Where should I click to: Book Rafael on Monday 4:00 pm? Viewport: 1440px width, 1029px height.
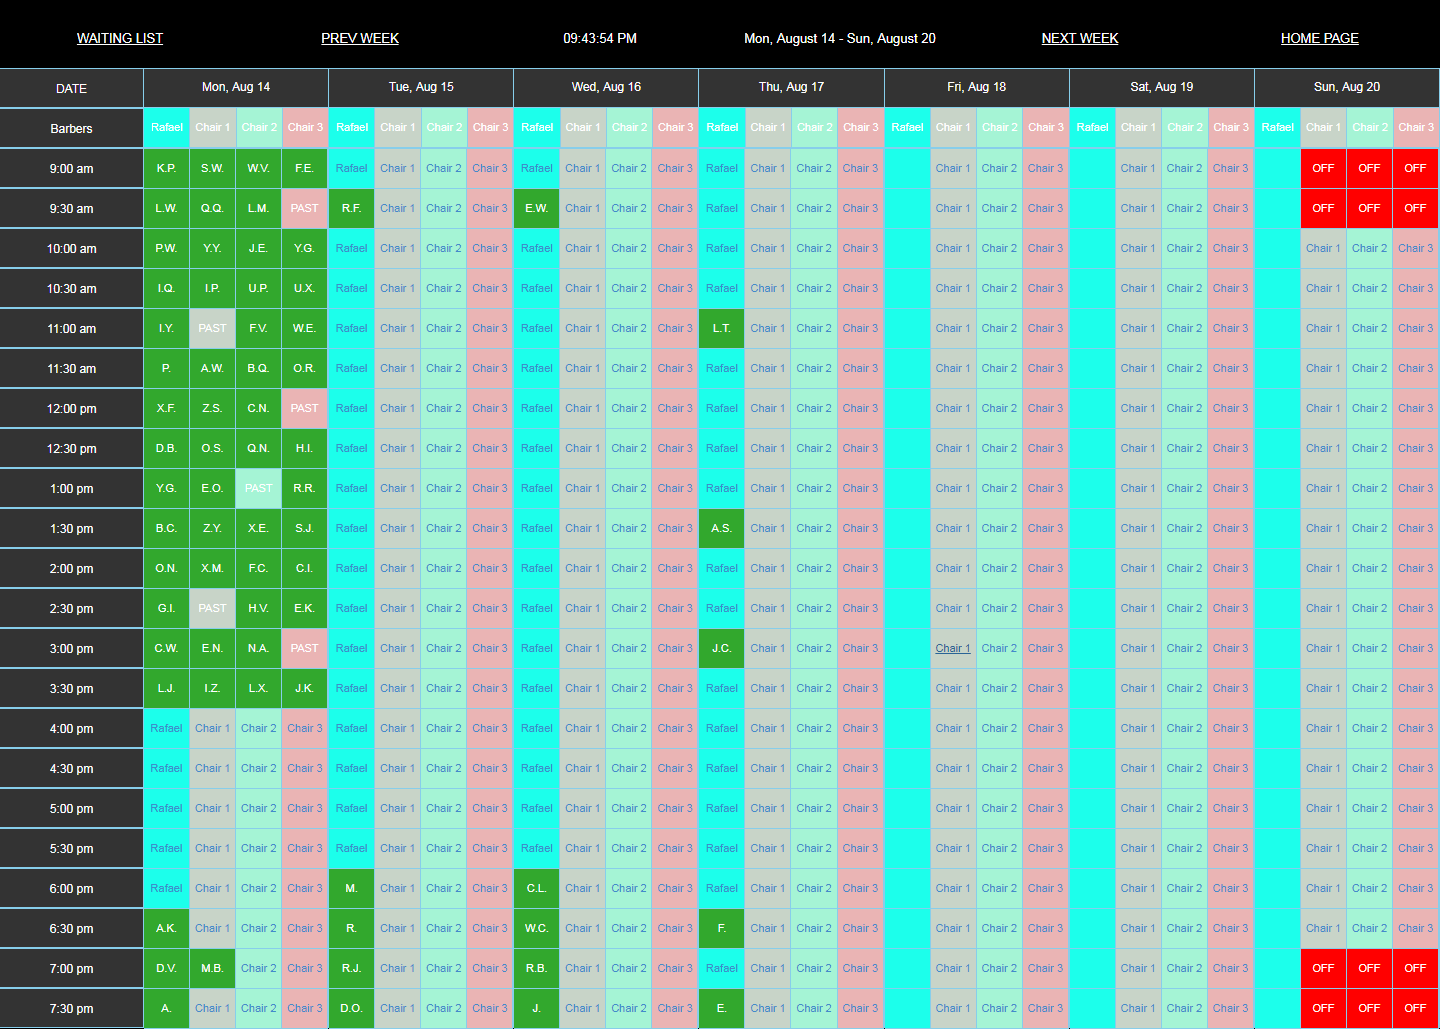(166, 728)
